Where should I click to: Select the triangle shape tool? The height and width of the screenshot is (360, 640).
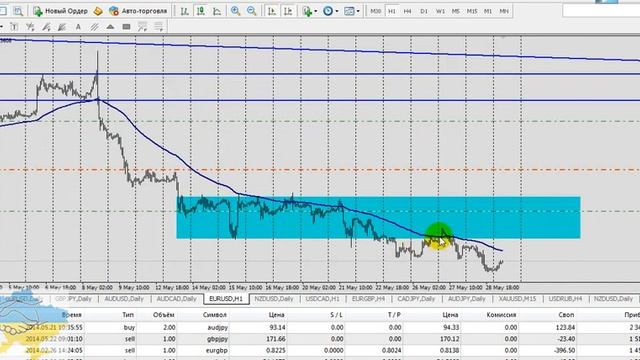pyautogui.click(x=110, y=27)
